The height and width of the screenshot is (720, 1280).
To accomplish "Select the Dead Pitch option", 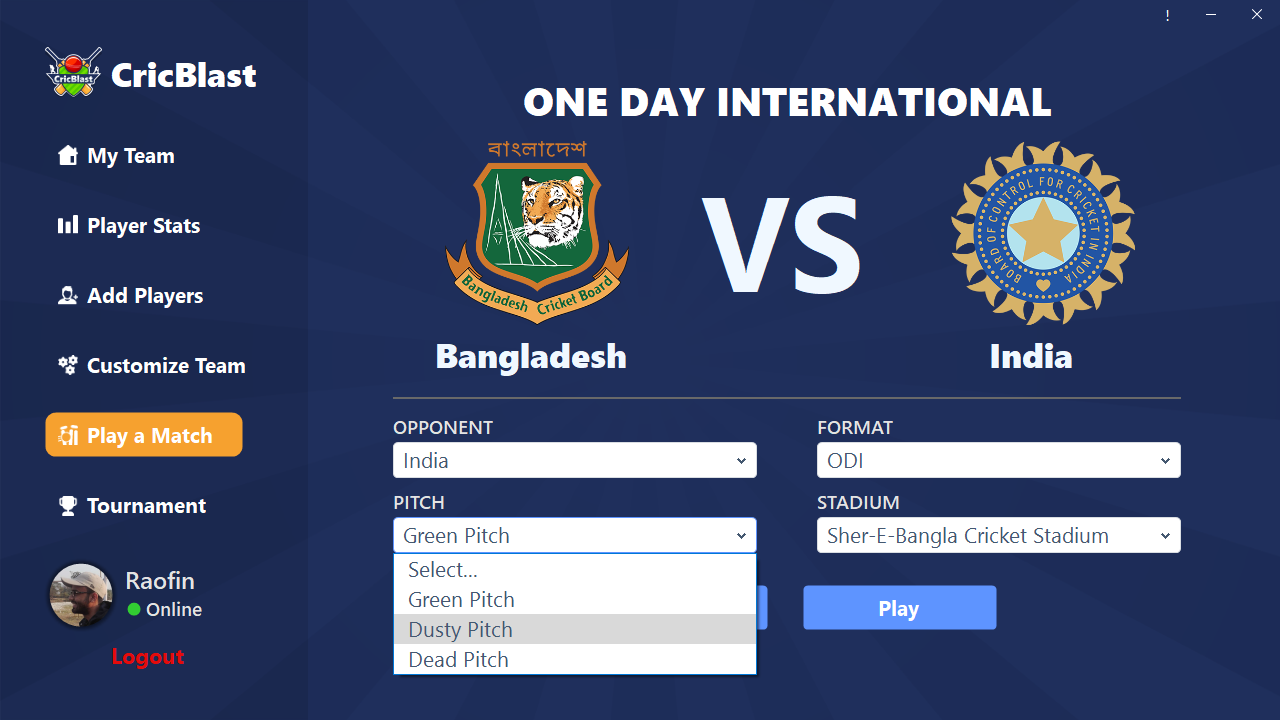I will [x=575, y=659].
